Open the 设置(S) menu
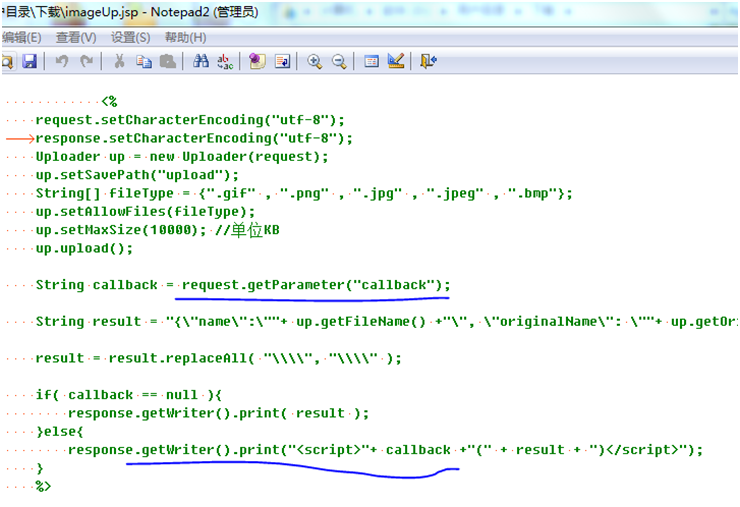 [131, 38]
